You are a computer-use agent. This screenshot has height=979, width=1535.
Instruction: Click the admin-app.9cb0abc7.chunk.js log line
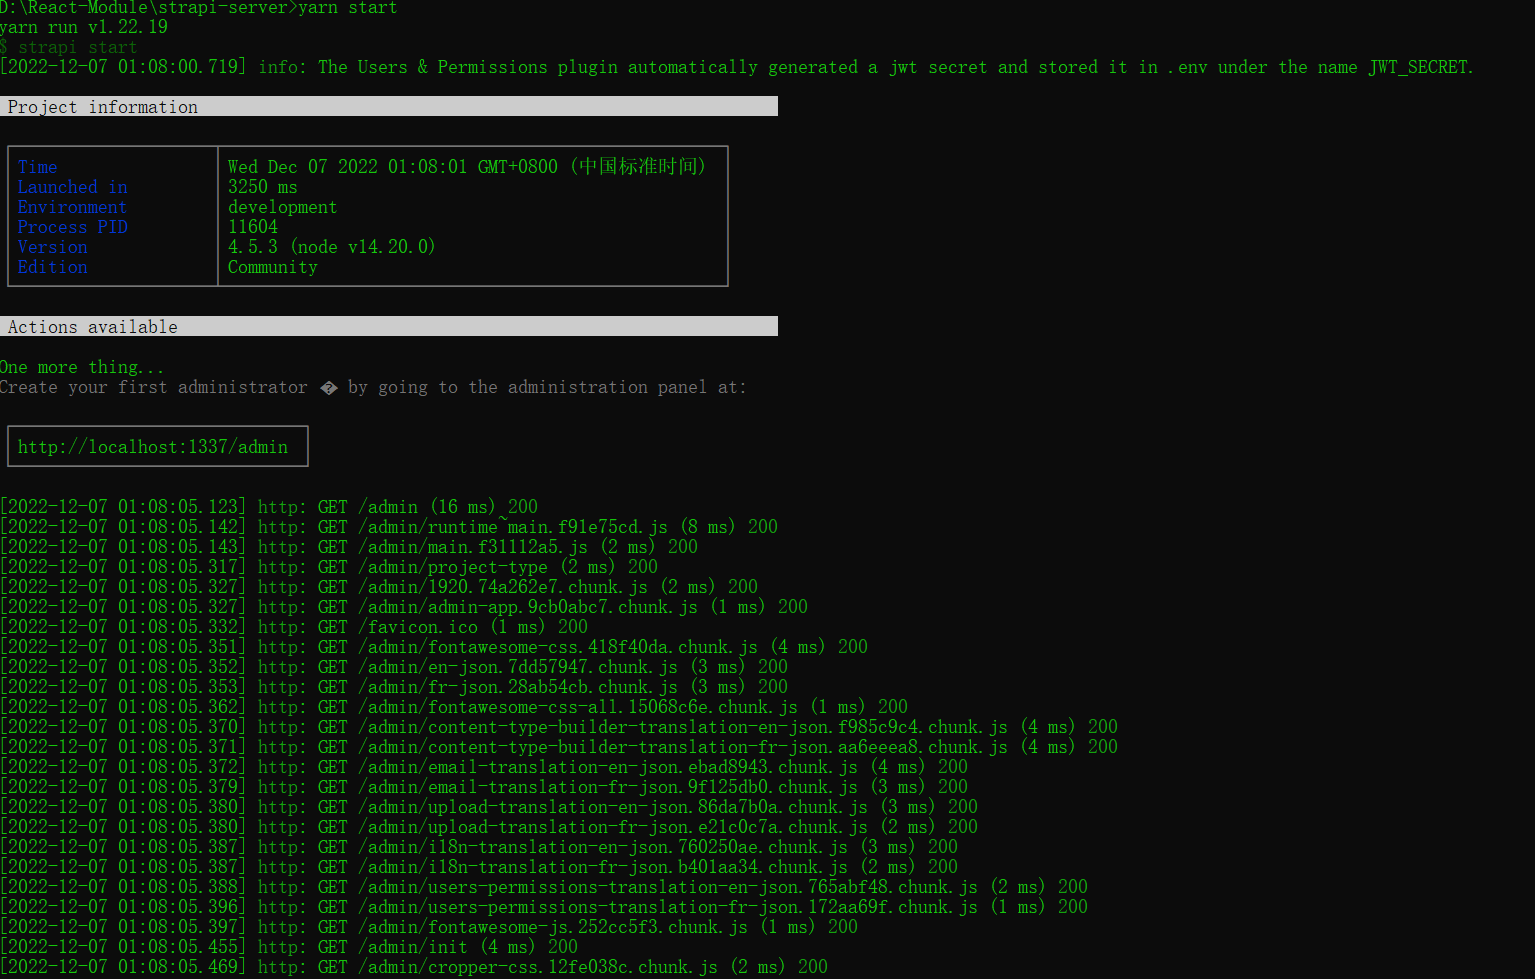(404, 607)
